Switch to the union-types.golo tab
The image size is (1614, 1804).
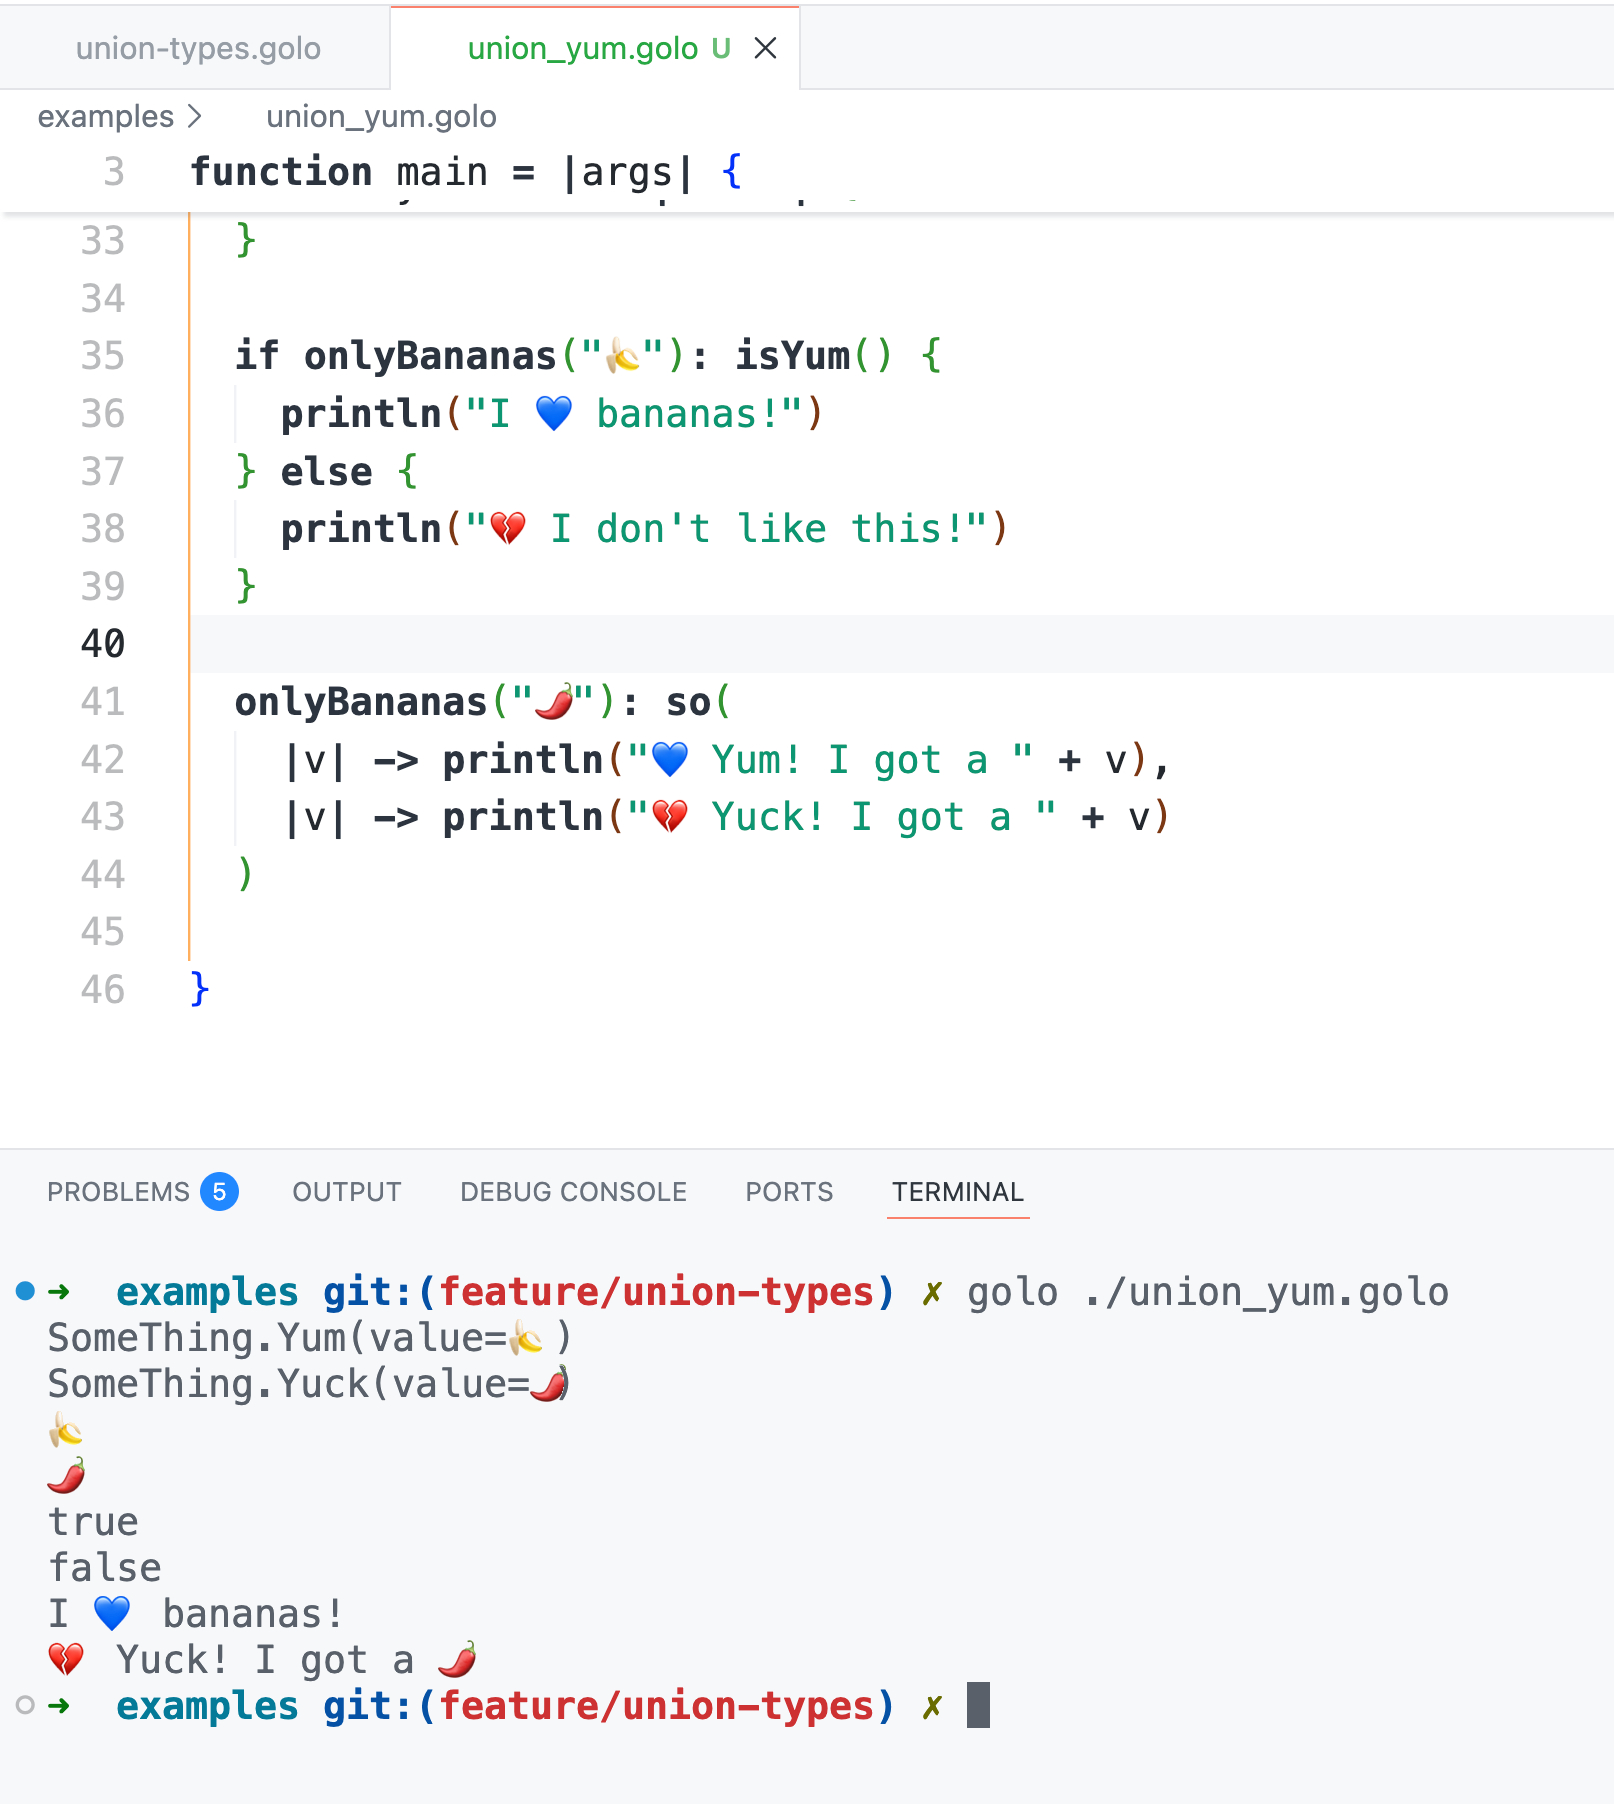point(198,48)
